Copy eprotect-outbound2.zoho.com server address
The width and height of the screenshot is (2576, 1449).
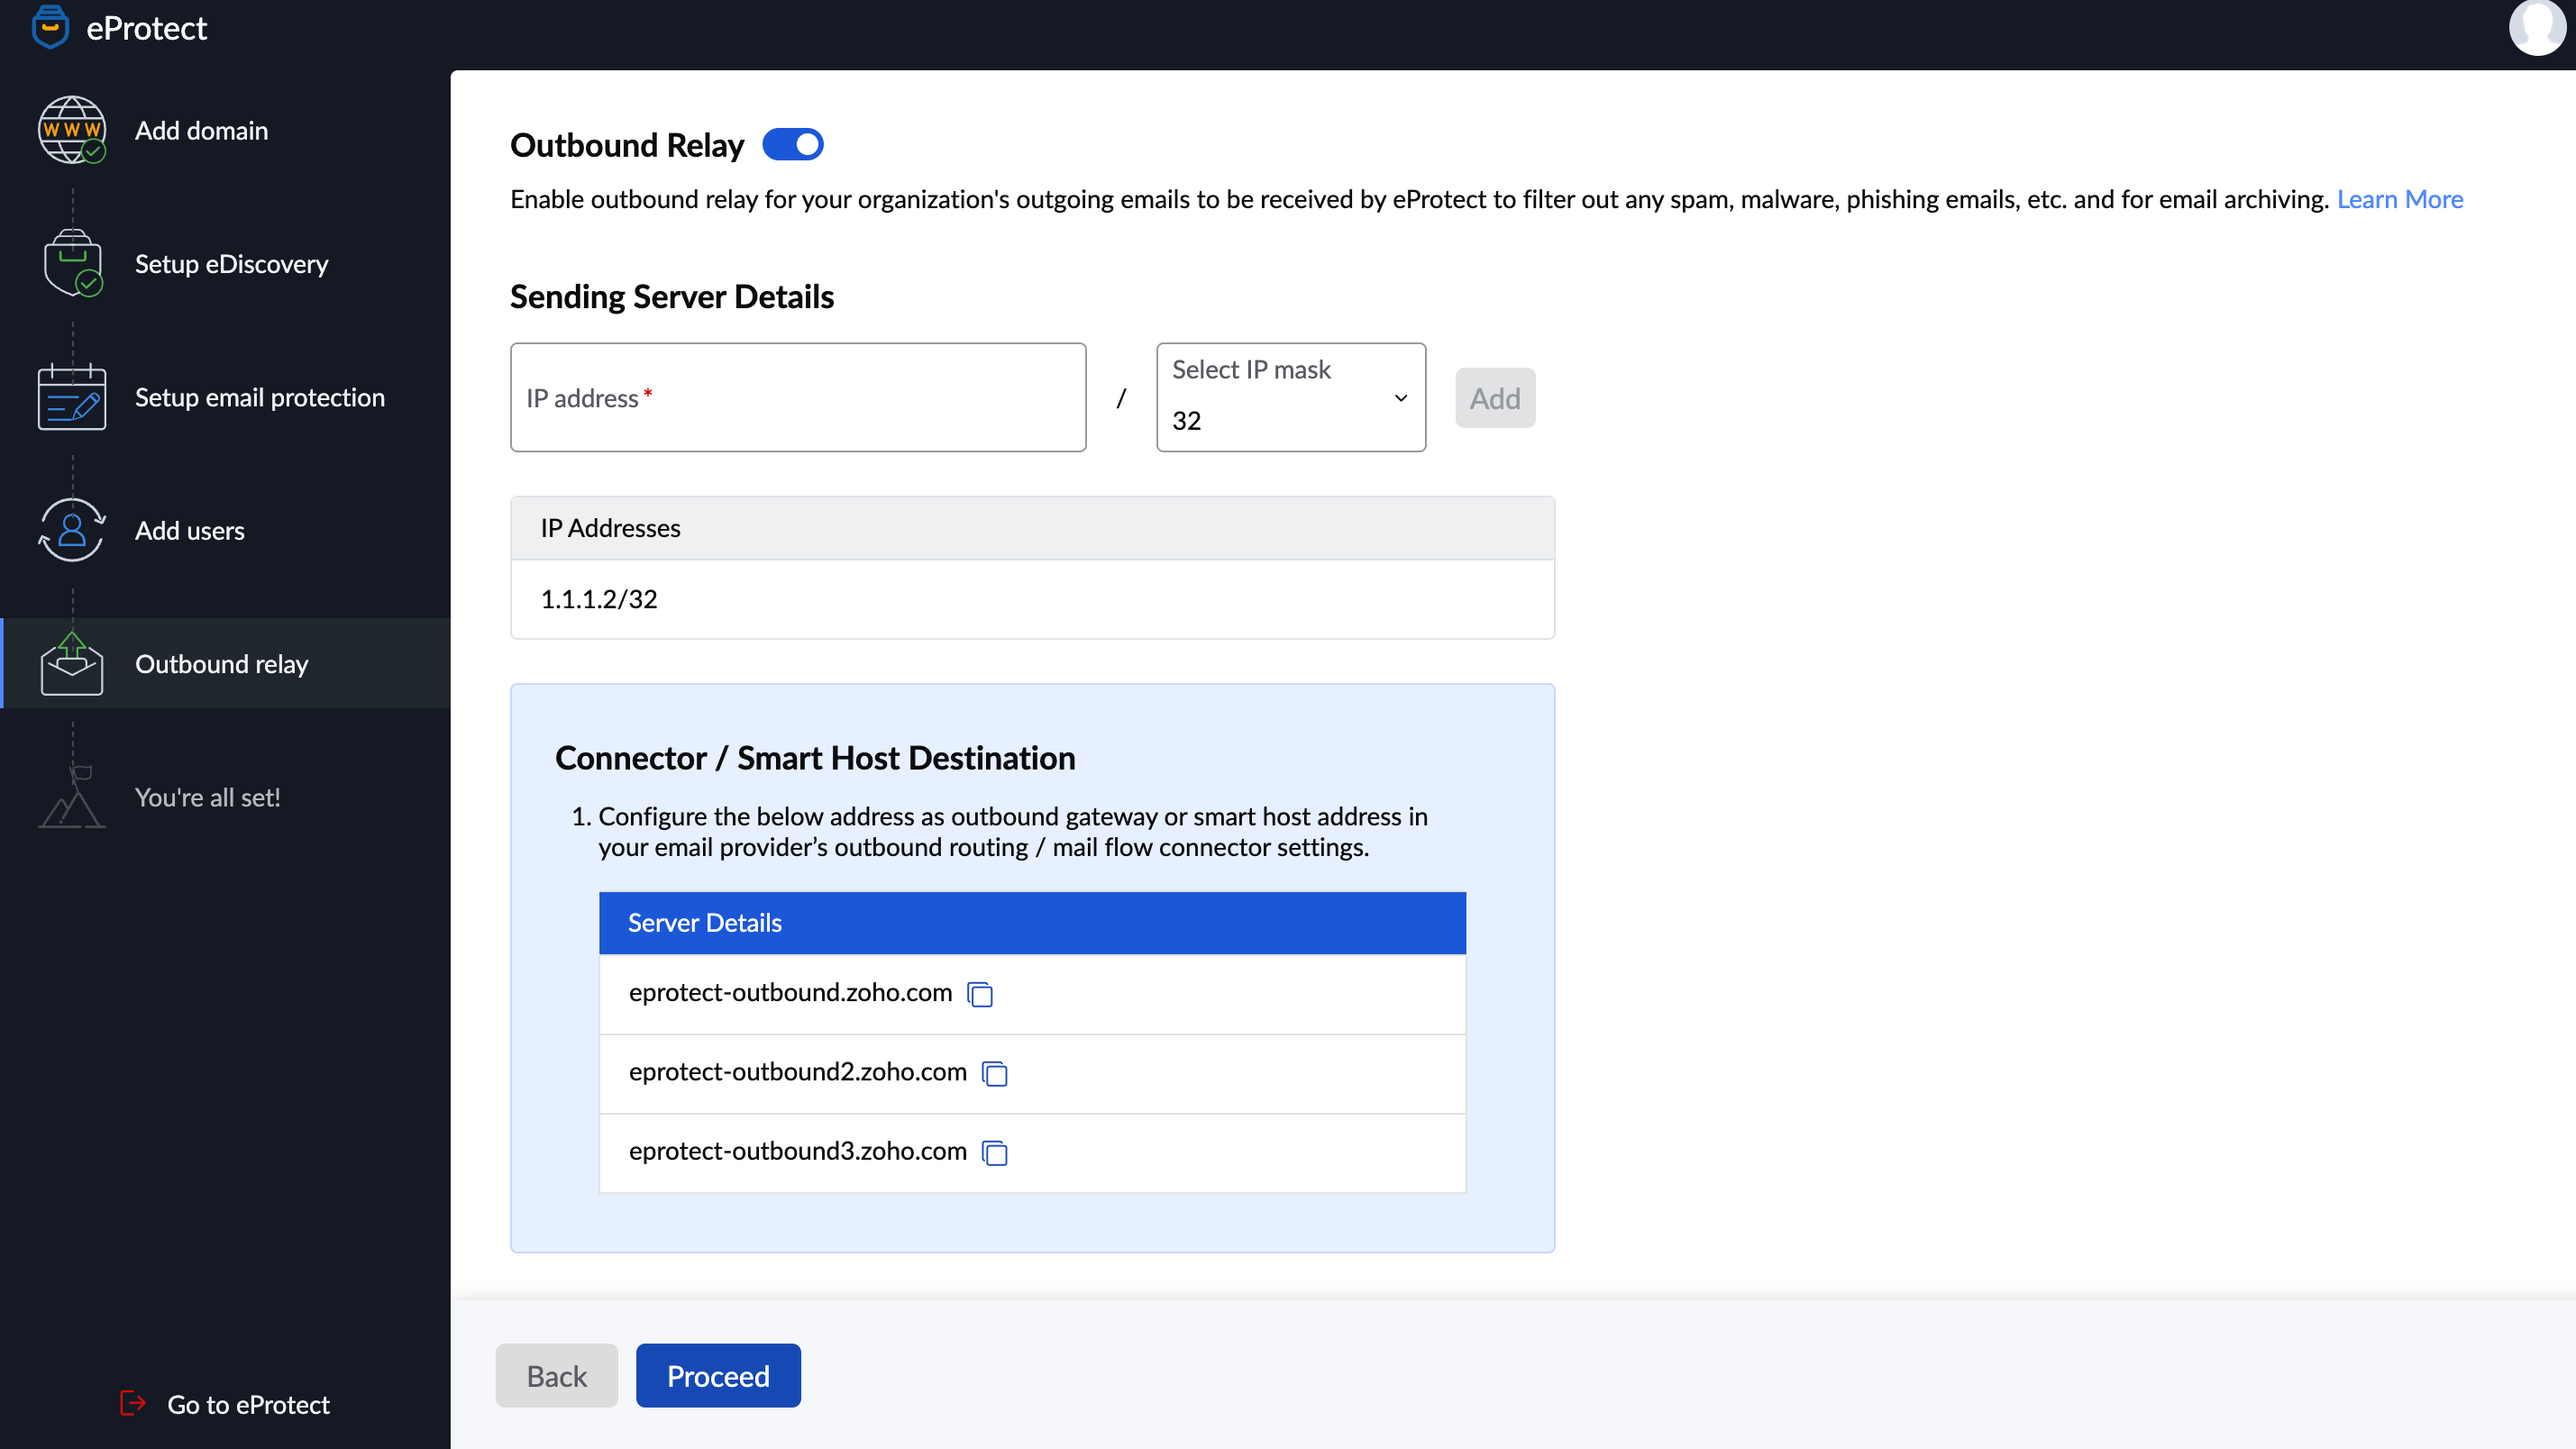pos(994,1073)
